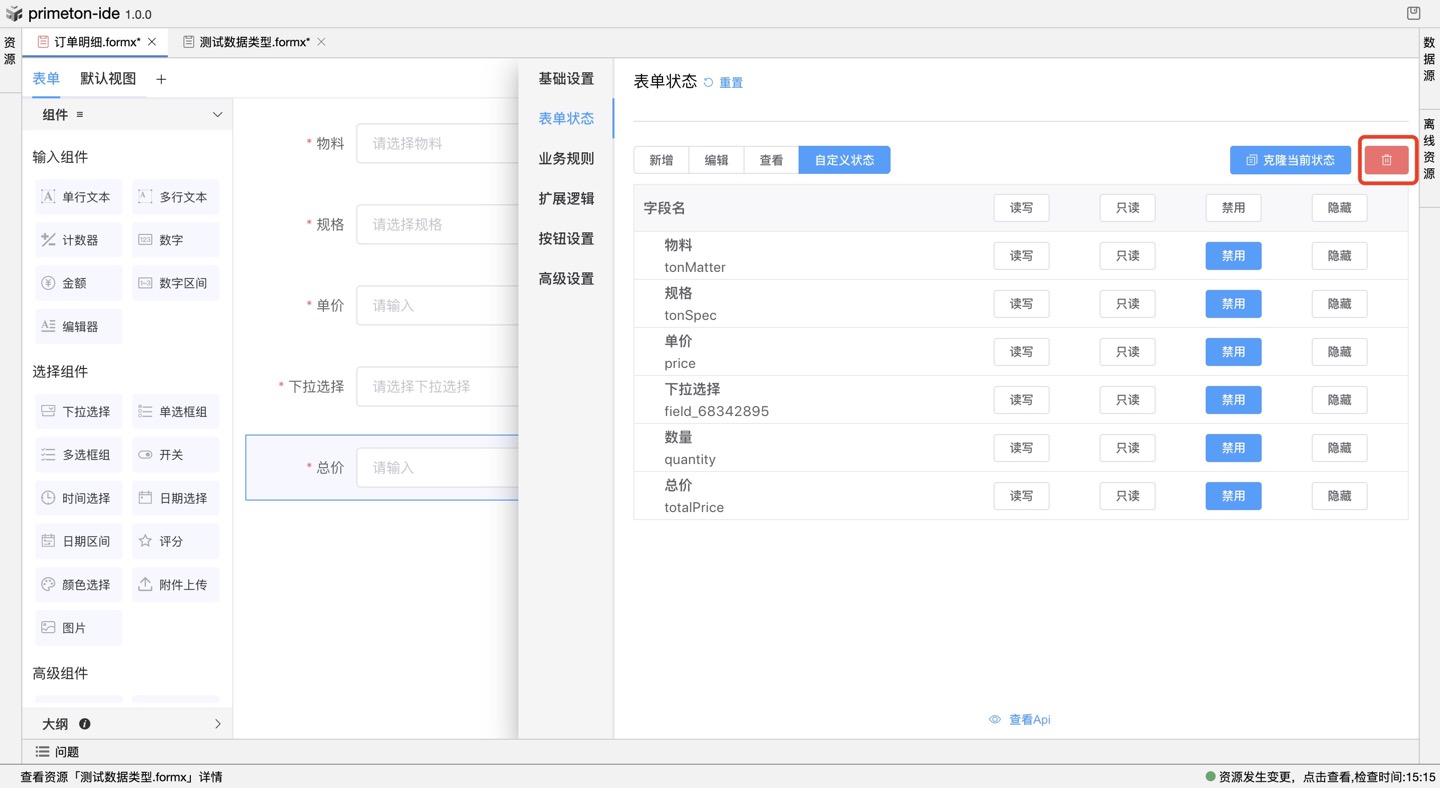Select the 时间选择 clock component
Image resolution: width=1440 pixels, height=788 pixels.
pyautogui.click(x=76, y=498)
